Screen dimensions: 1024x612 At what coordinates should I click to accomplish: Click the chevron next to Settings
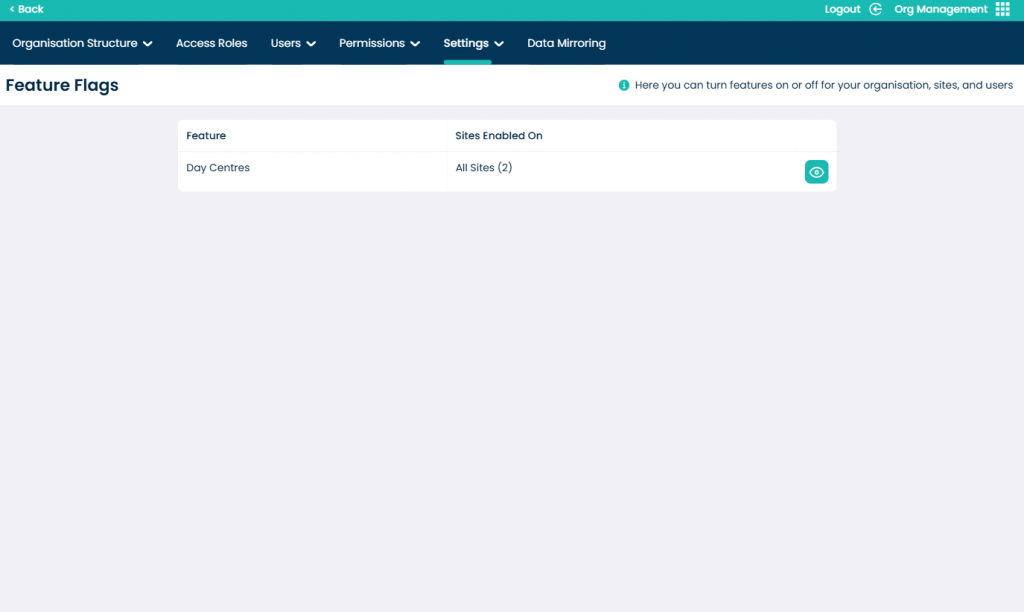(x=499, y=44)
